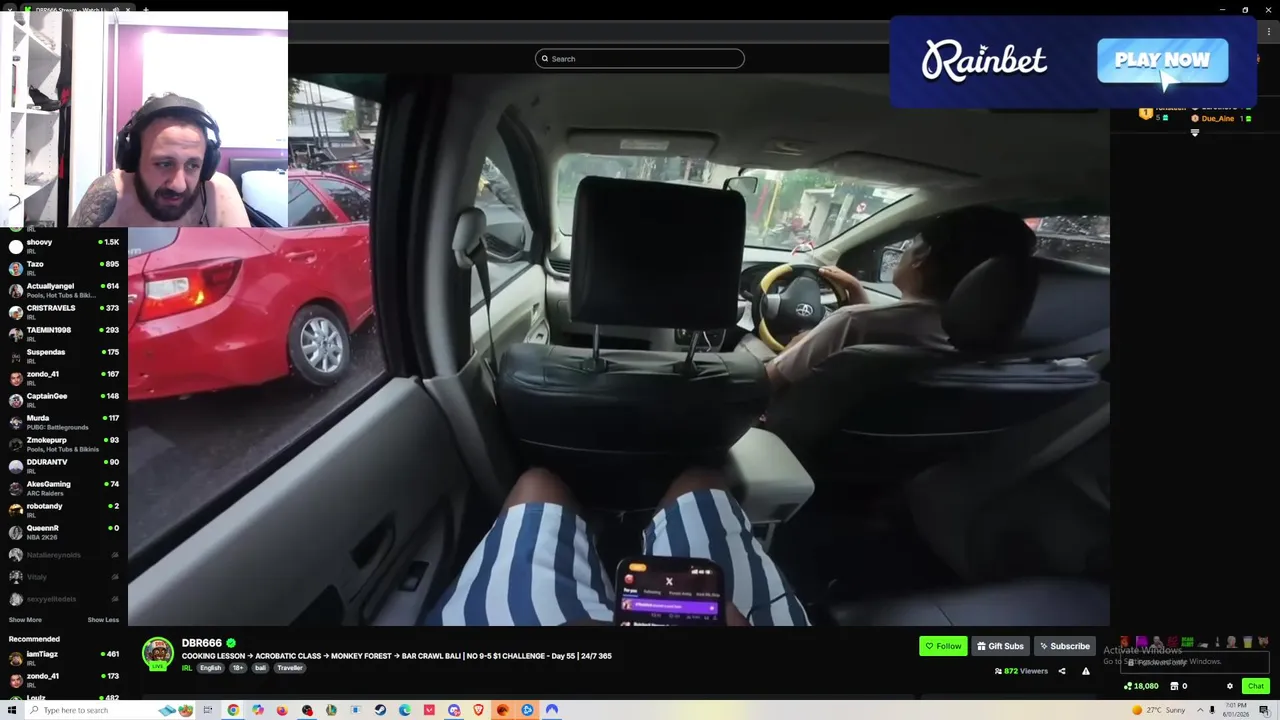Screen dimensions: 1280x720
Task: Click the microphone tray icon
Action: (1212, 710)
